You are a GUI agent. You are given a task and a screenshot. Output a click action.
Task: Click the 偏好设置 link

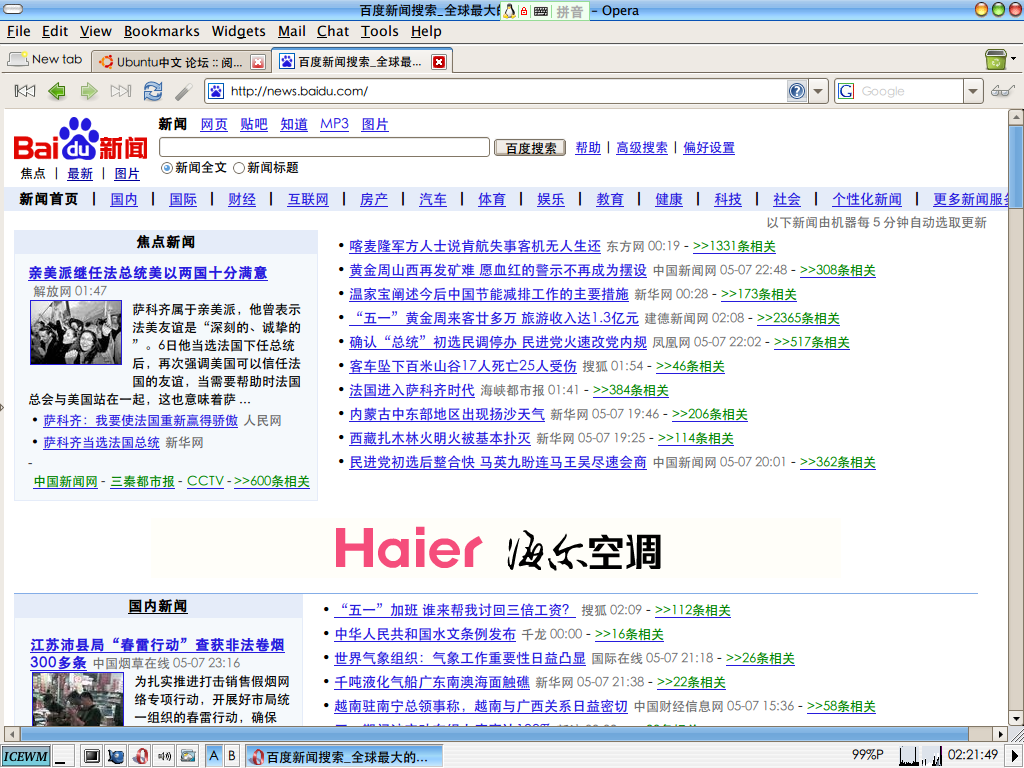coord(709,148)
